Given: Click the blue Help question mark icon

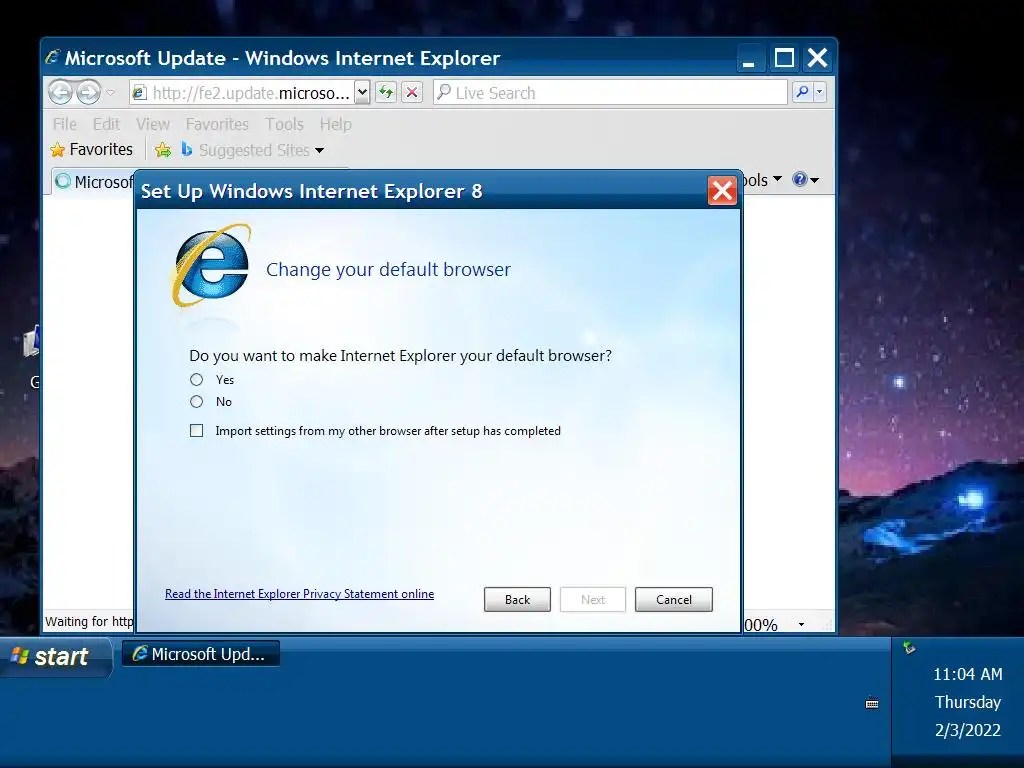Looking at the screenshot, I should point(799,179).
